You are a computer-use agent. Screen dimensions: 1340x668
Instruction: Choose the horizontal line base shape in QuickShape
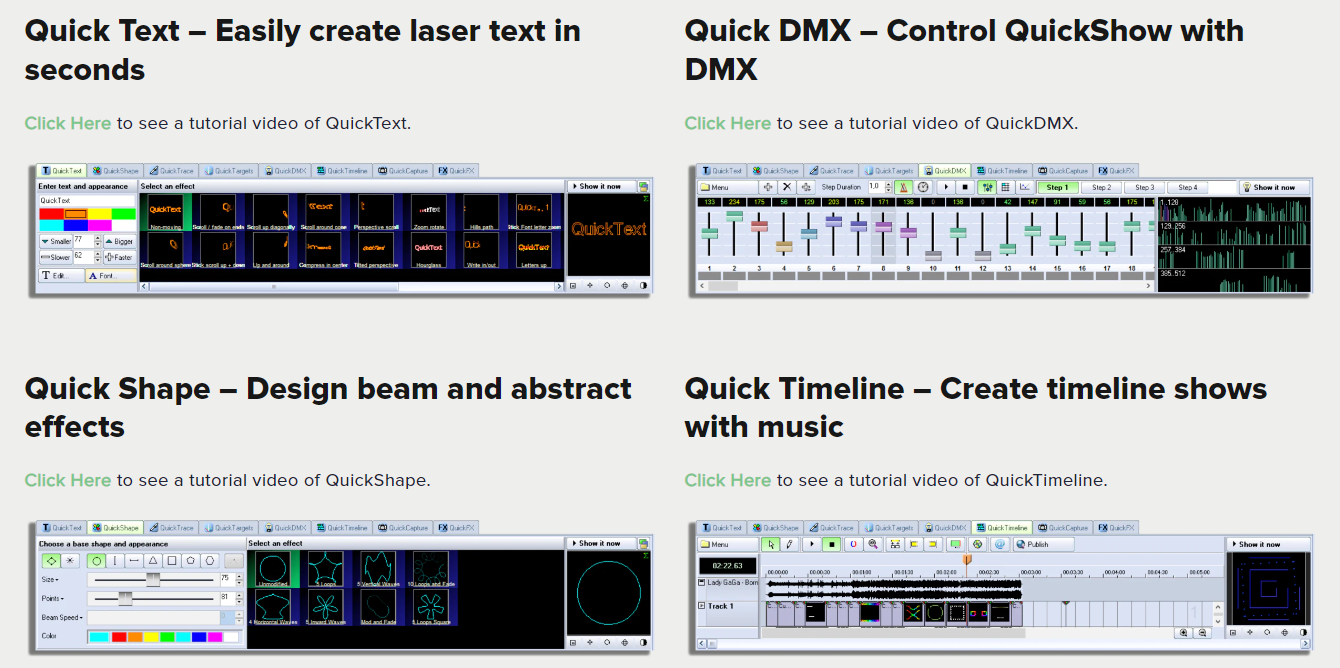point(134,561)
